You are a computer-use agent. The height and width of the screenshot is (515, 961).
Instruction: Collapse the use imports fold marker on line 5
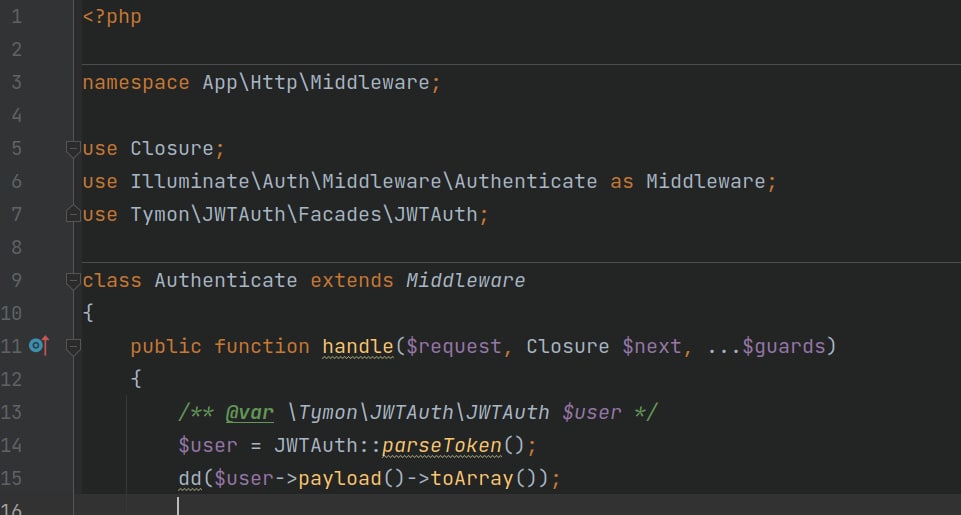tap(73, 148)
